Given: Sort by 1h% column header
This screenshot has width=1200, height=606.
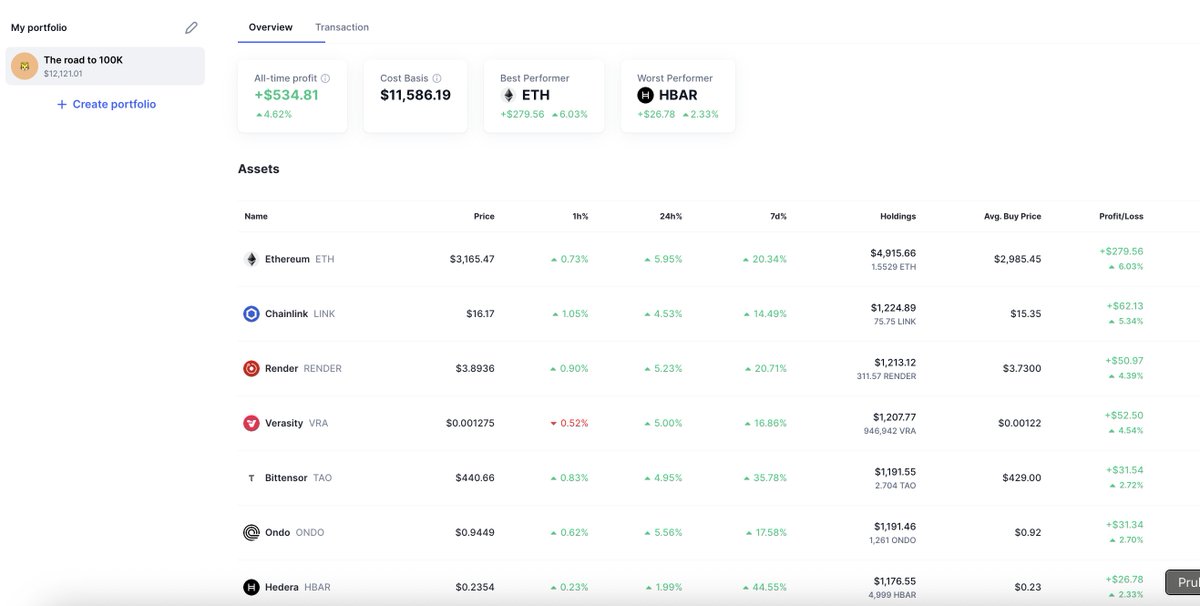Looking at the screenshot, I should point(579,216).
